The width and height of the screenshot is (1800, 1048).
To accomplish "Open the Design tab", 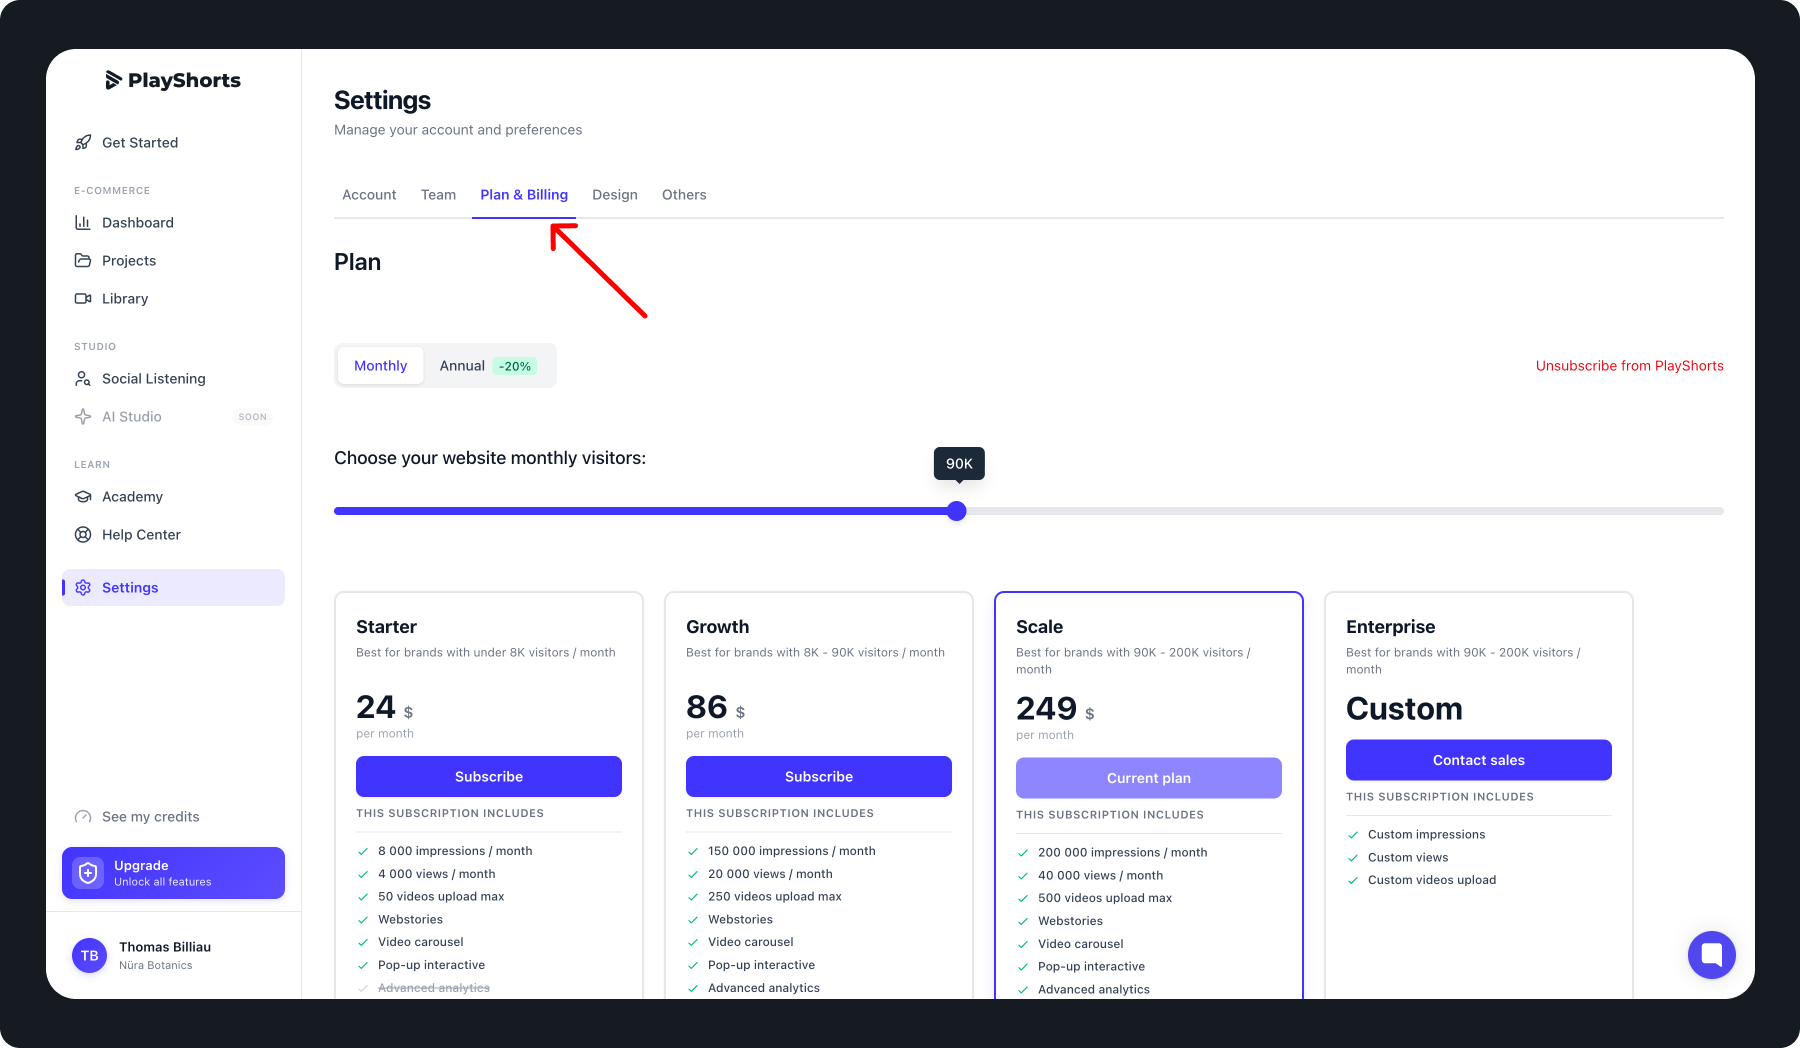I will pyautogui.click(x=615, y=195).
